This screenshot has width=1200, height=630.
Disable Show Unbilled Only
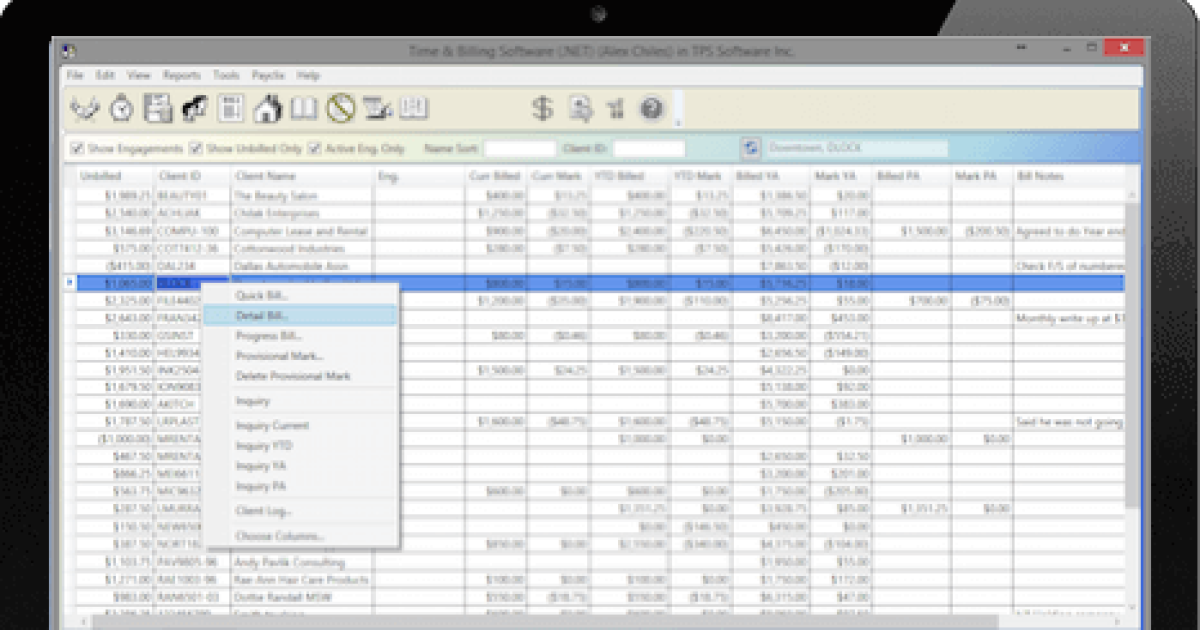click(x=195, y=147)
